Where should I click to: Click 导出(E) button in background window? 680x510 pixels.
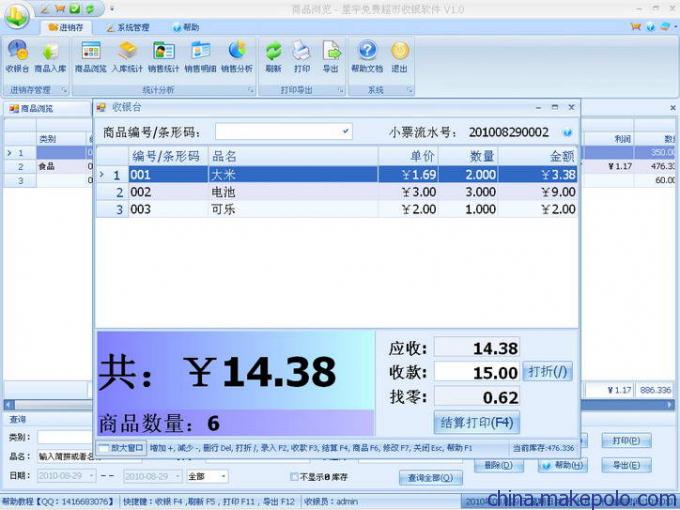(626, 465)
